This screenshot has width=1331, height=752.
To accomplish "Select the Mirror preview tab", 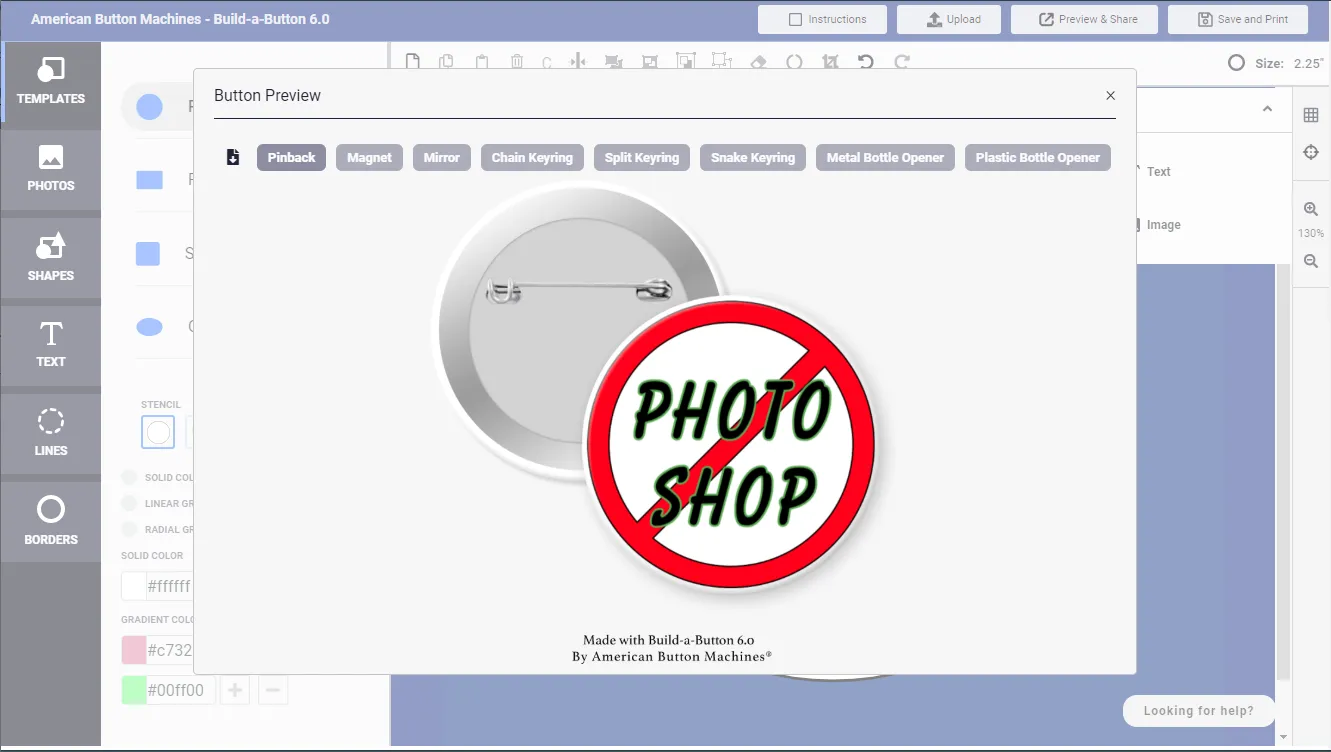I will (441, 158).
